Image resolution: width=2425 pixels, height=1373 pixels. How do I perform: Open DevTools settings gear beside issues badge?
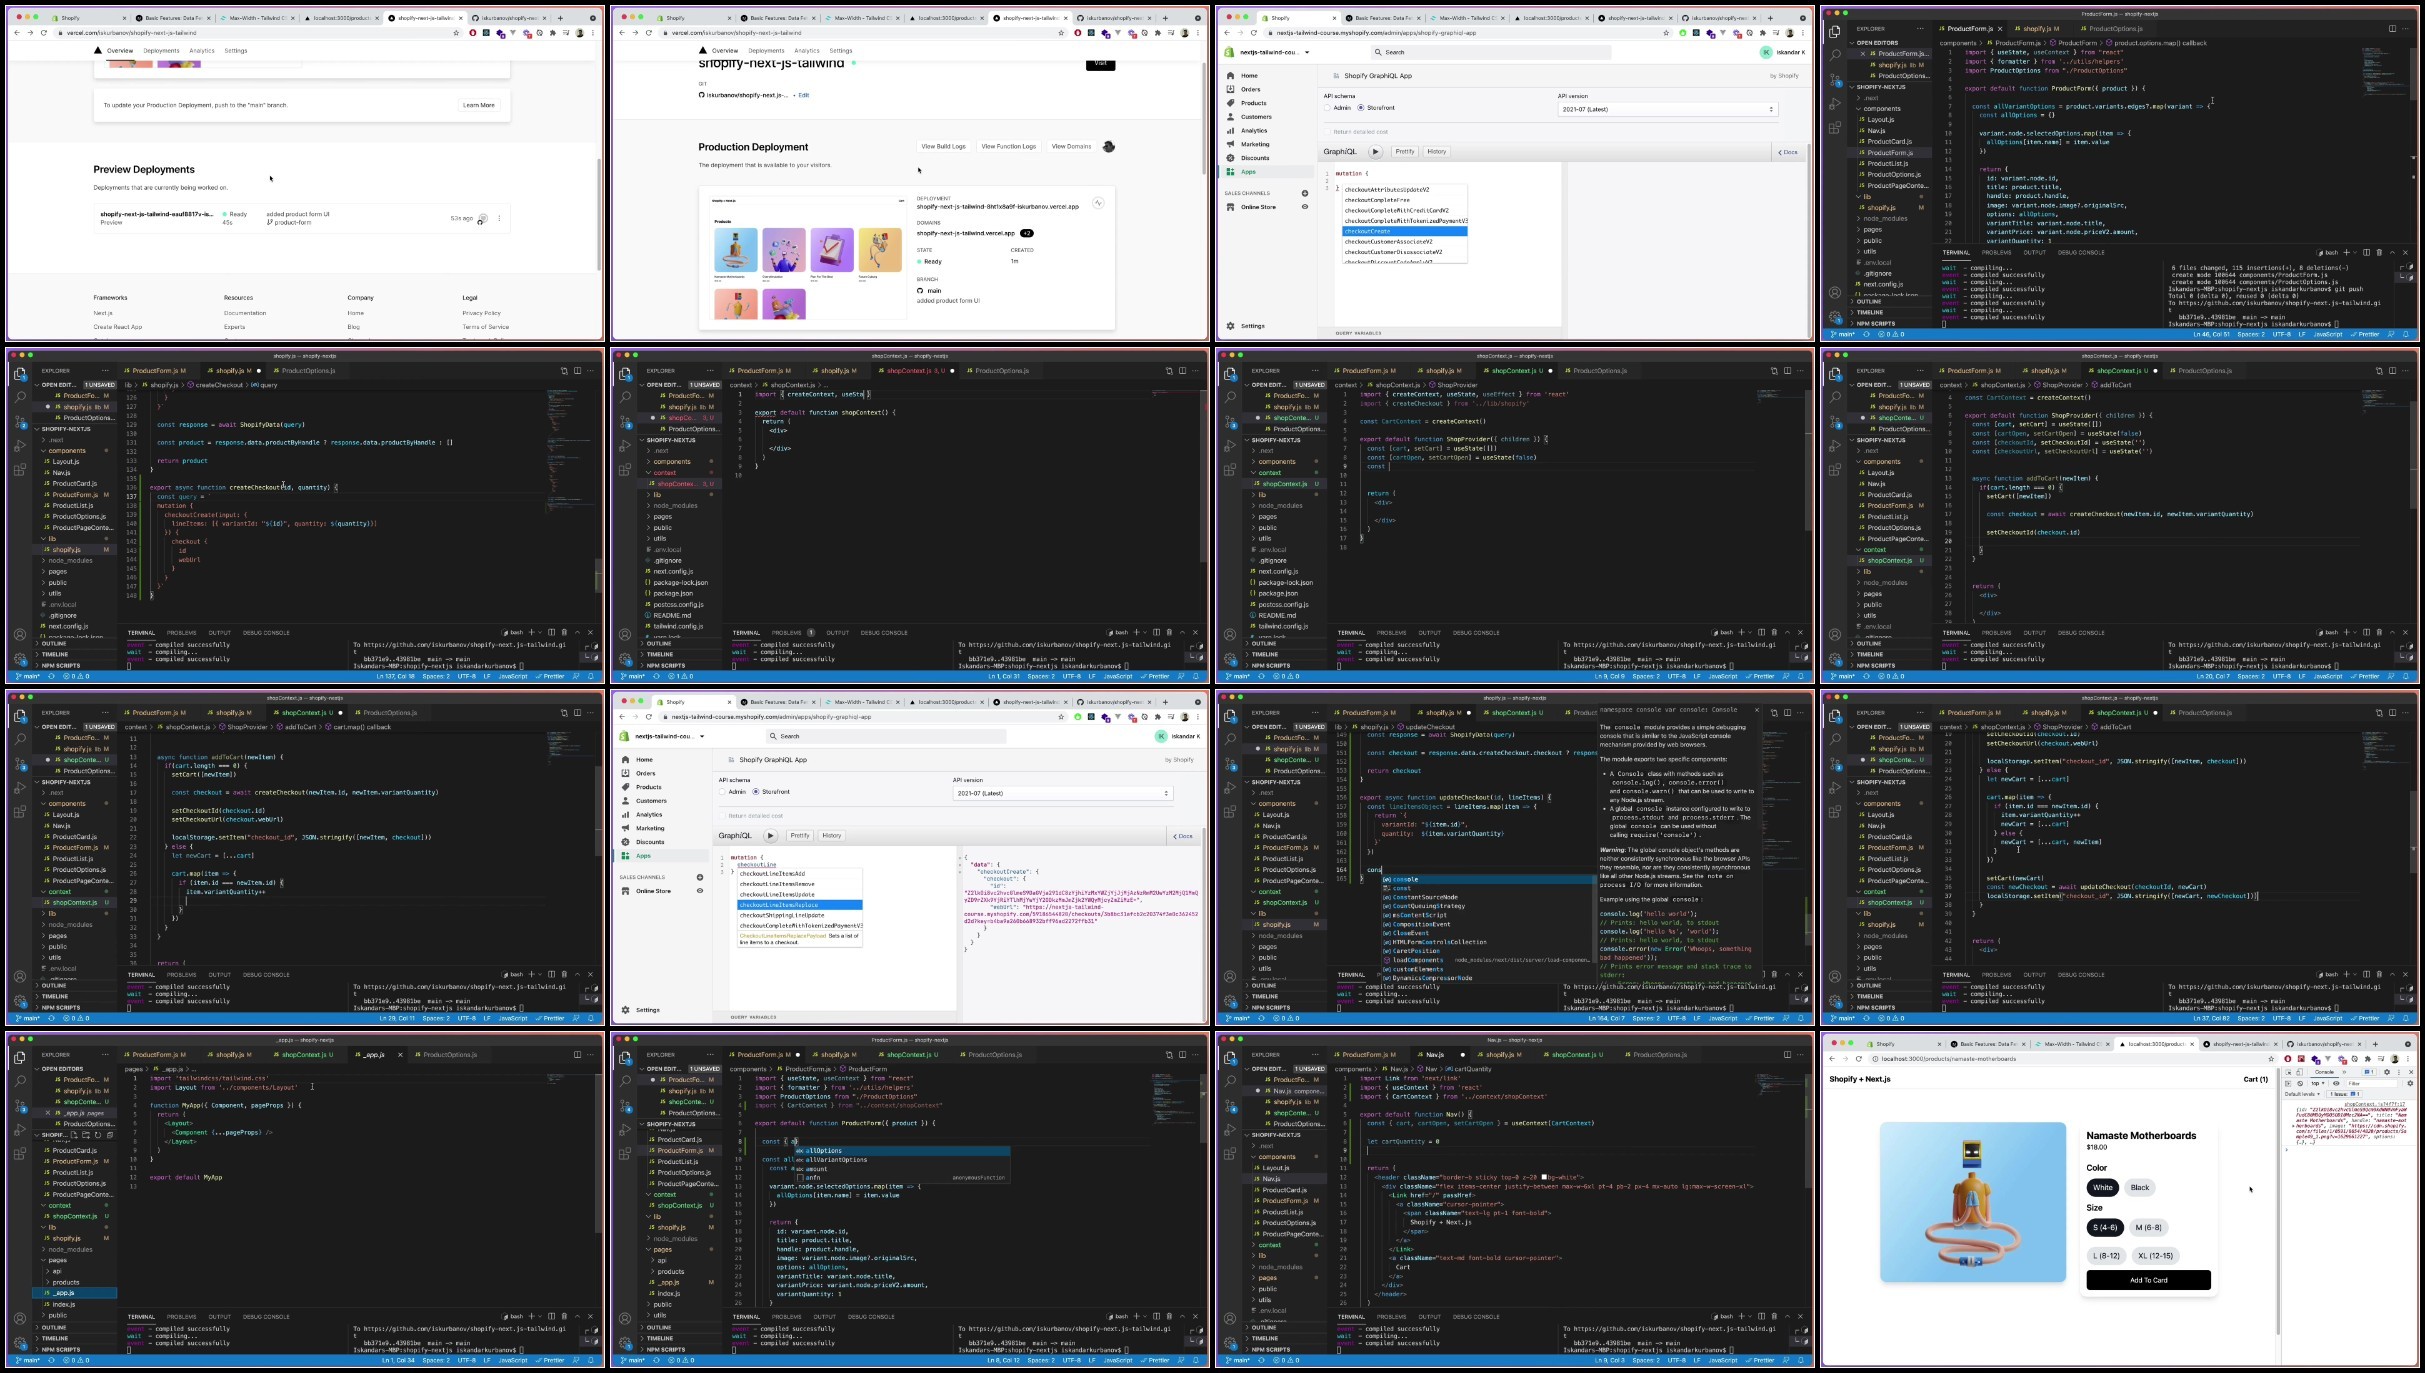[x=2386, y=1072]
